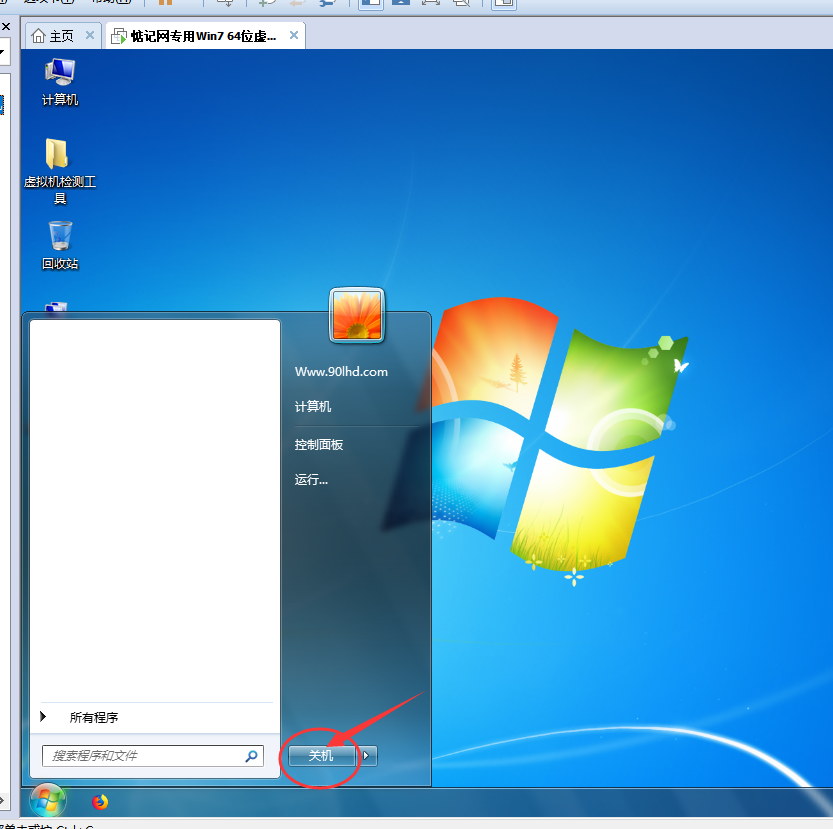Click the 搜索程序和文件 search field
This screenshot has height=829, width=833.
click(153, 756)
